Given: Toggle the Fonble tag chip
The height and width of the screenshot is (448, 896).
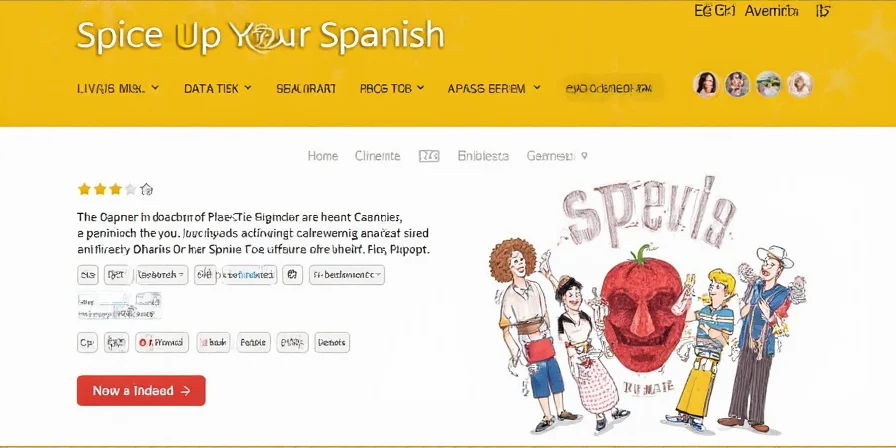Looking at the screenshot, I should click(x=254, y=342).
